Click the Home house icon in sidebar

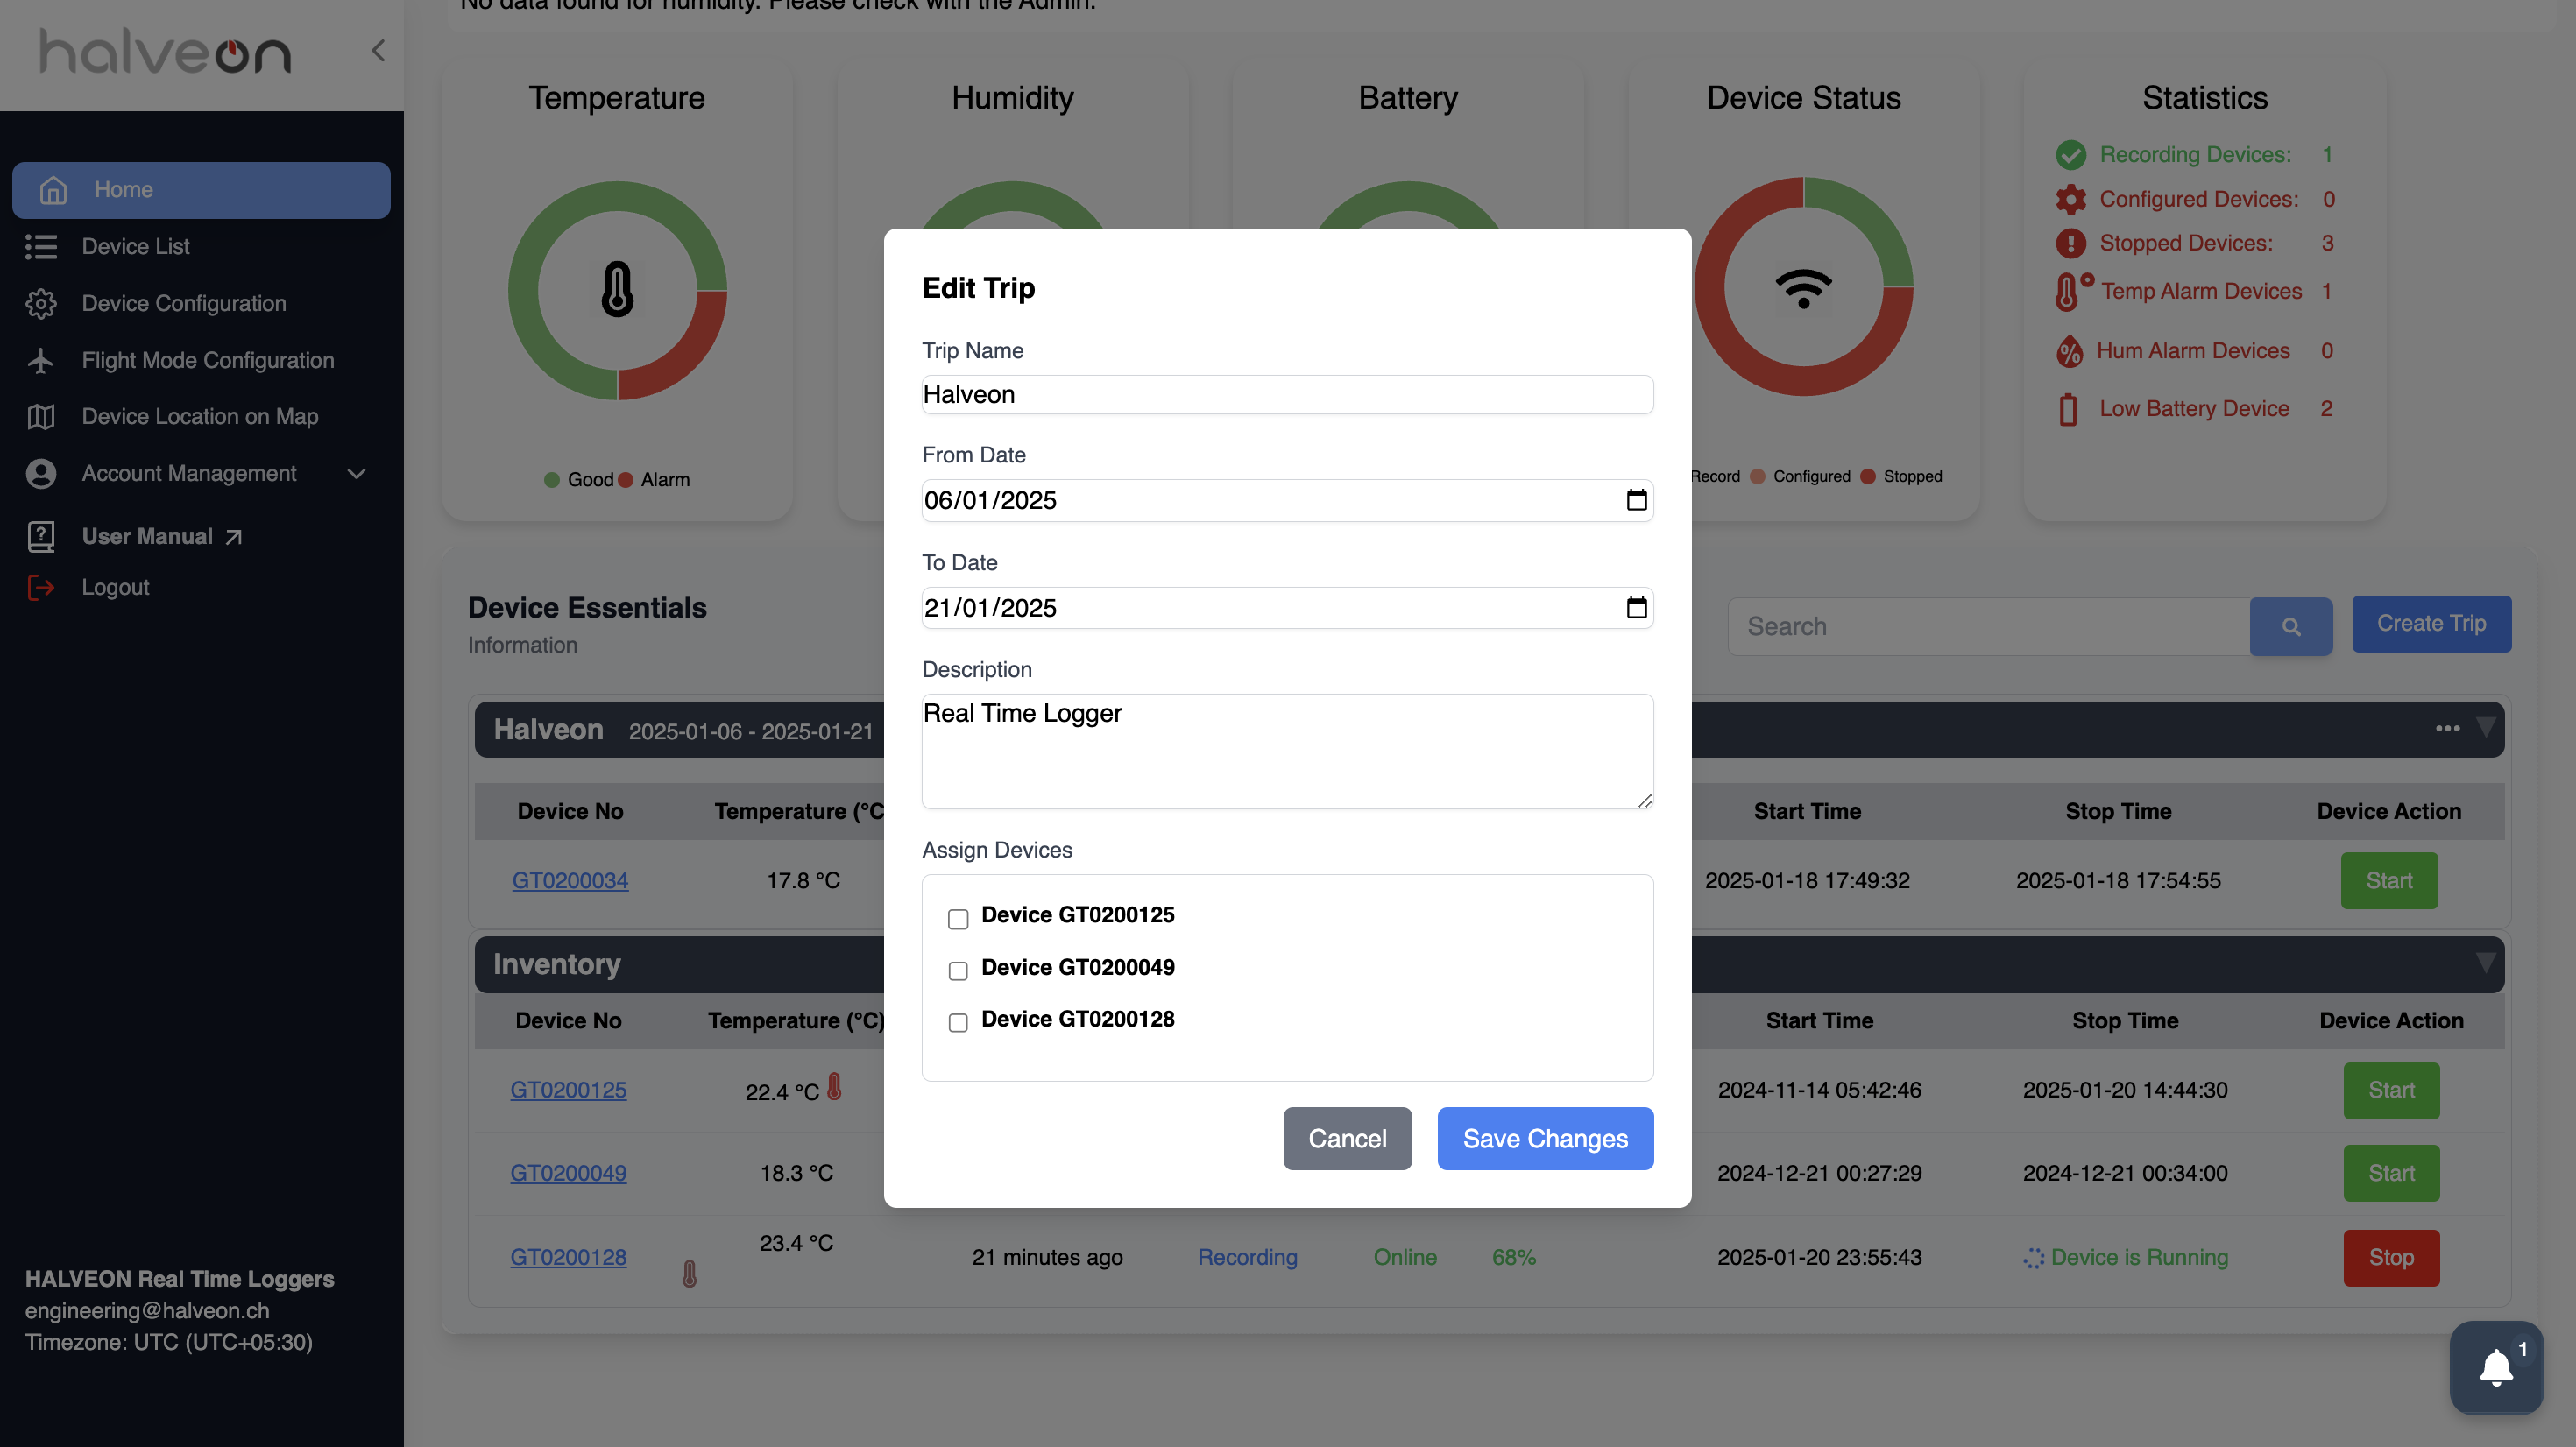[53, 190]
